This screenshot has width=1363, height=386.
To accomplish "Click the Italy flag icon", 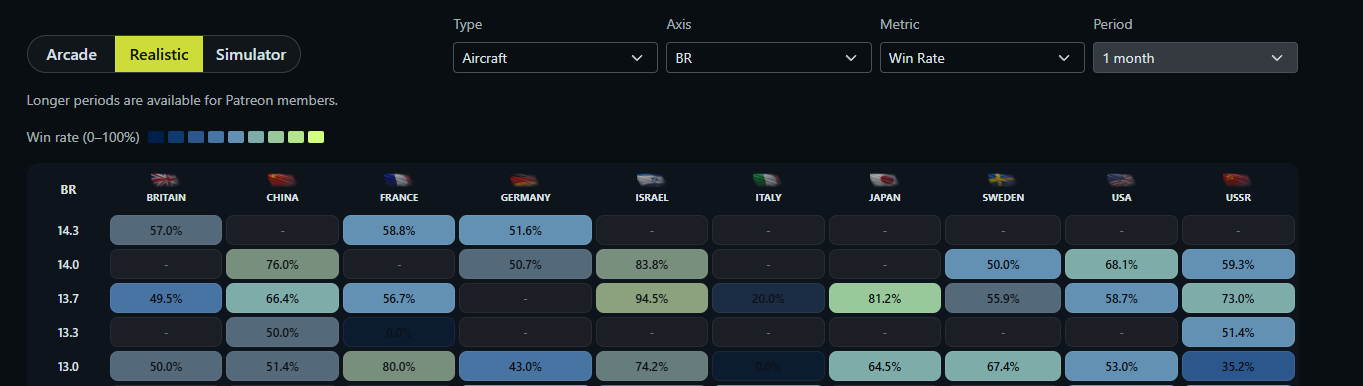I will pos(768,180).
